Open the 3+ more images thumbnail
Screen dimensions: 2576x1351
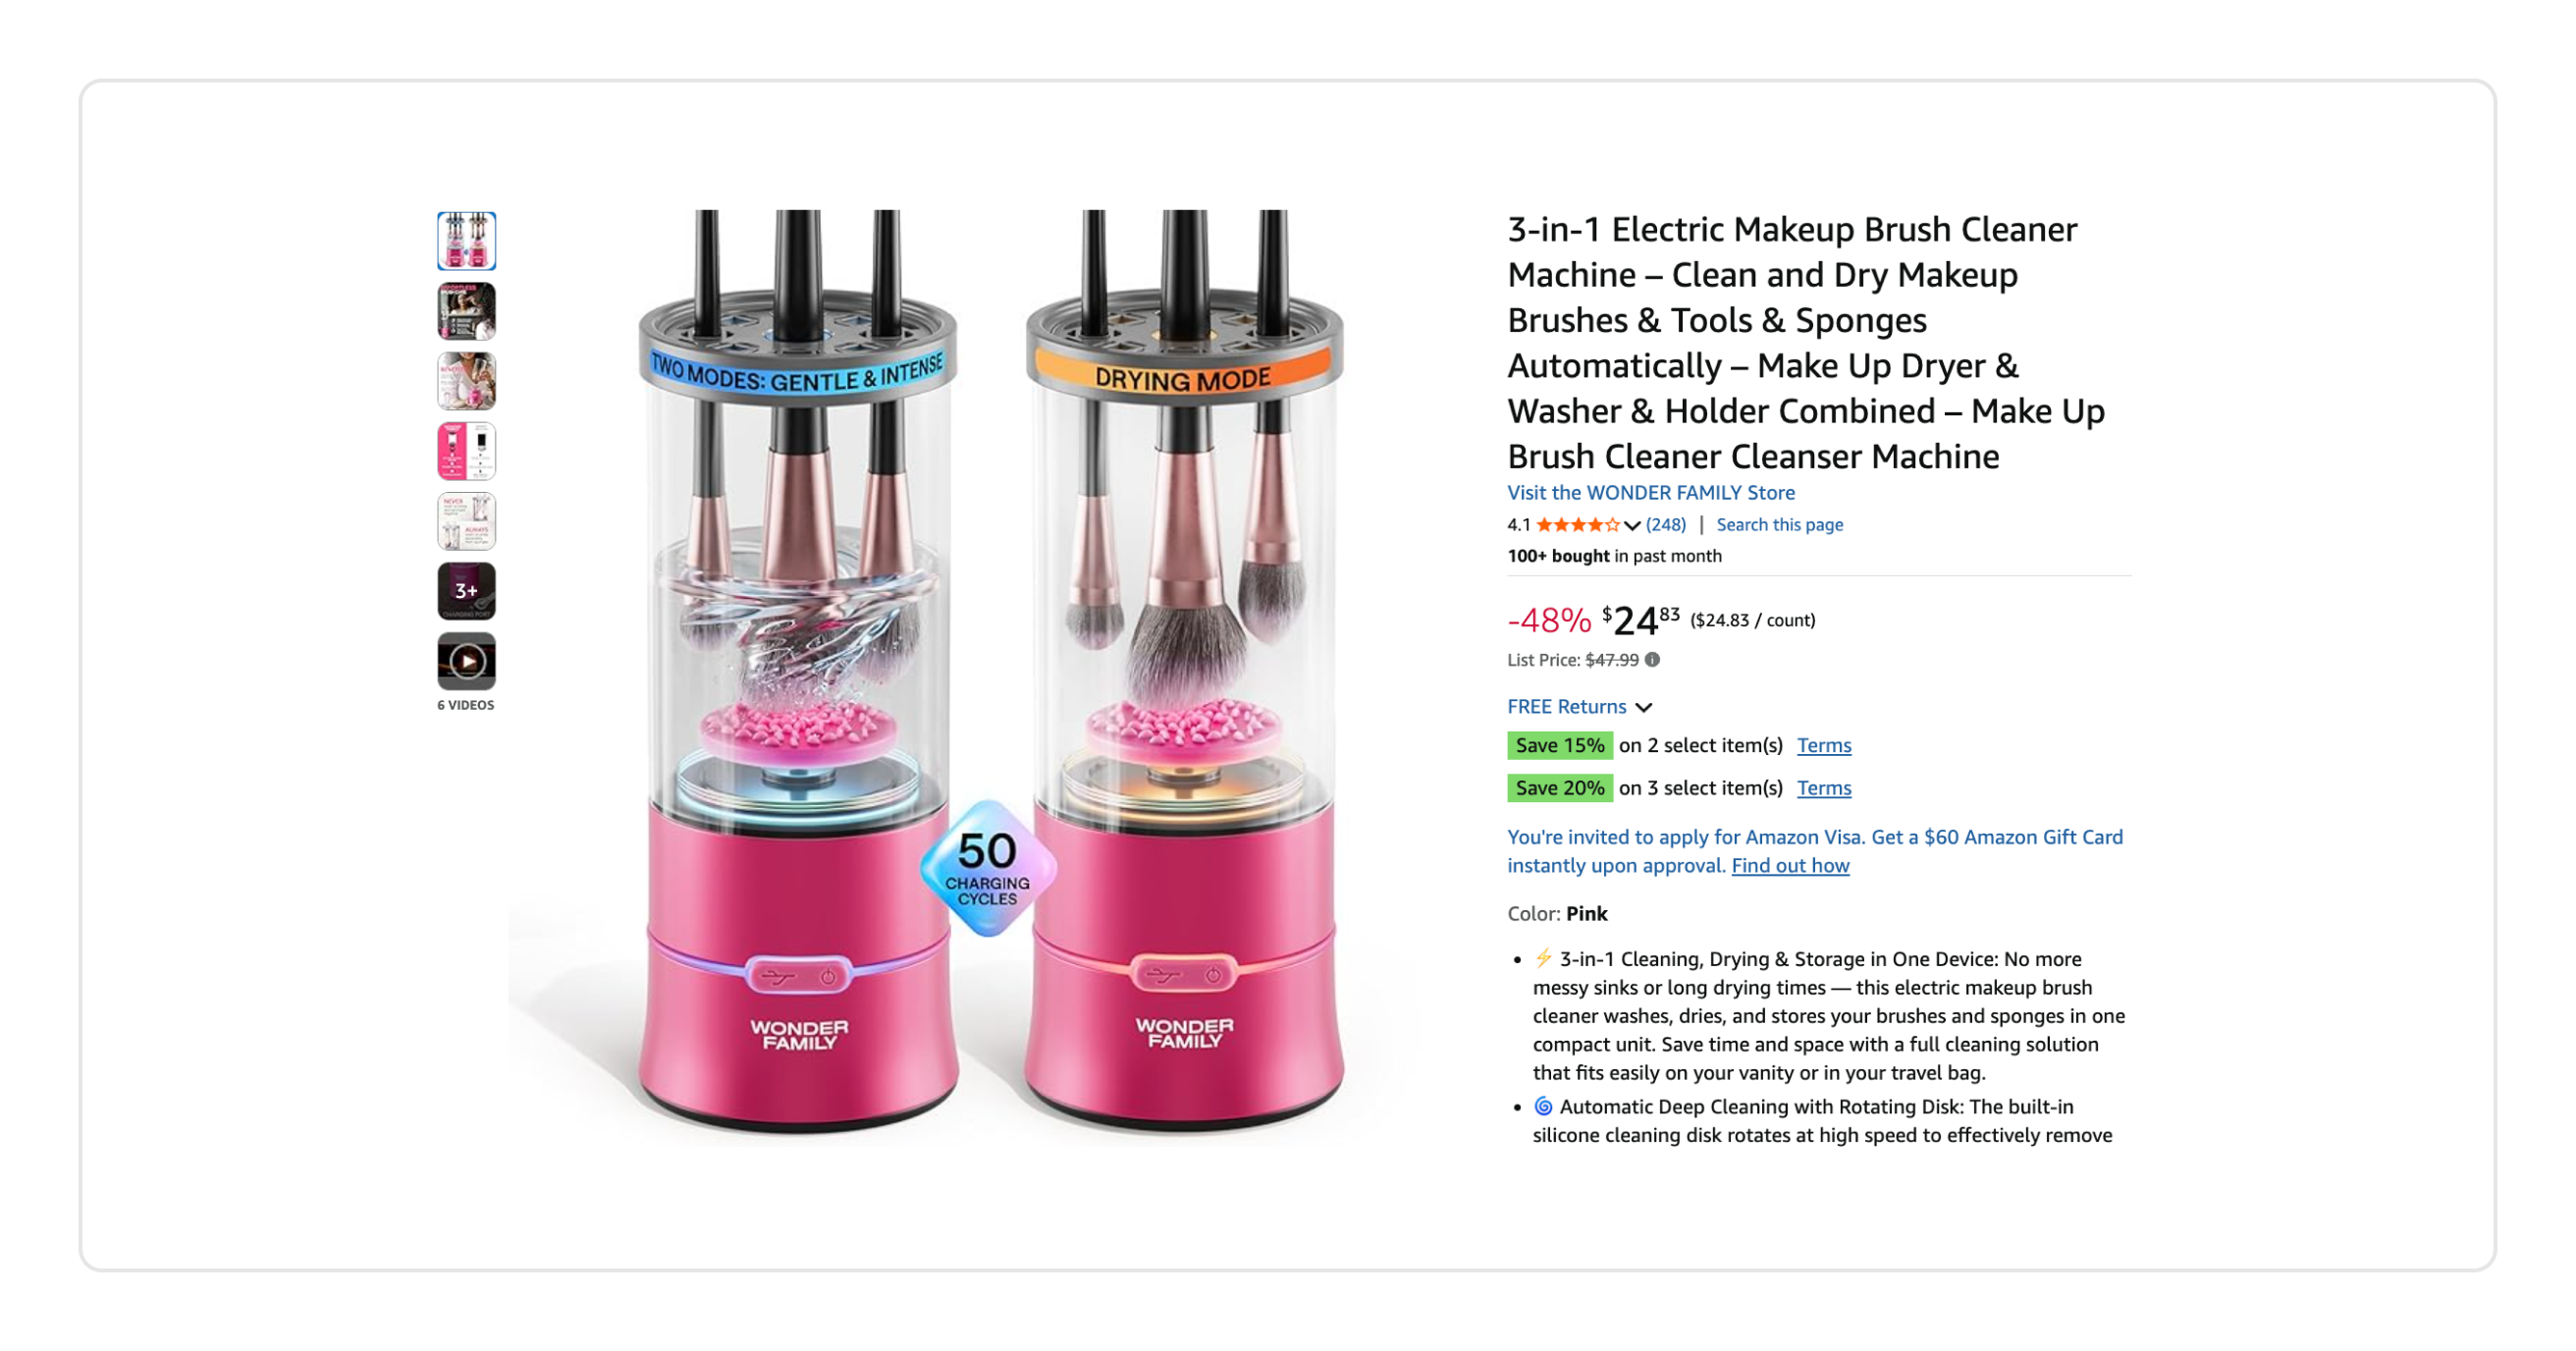pyautogui.click(x=466, y=591)
